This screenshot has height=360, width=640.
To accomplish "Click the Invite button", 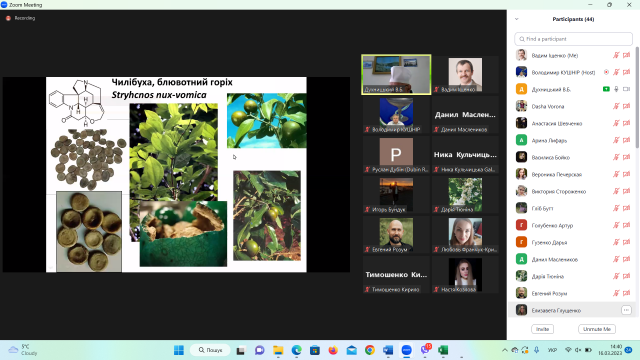I will tap(542, 329).
